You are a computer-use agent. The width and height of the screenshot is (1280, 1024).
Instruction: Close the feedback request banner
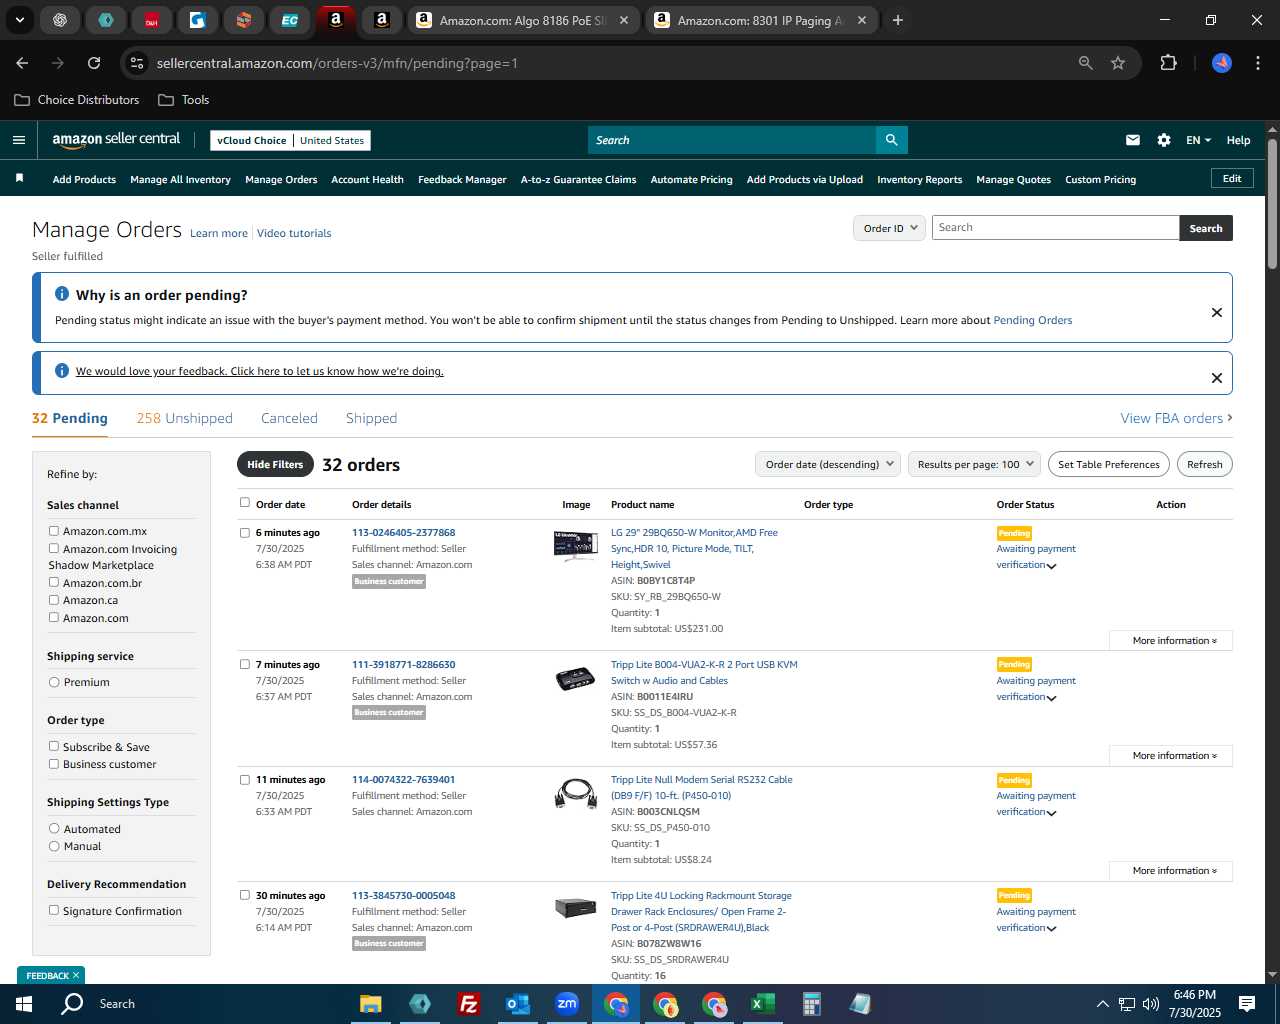[1217, 378]
